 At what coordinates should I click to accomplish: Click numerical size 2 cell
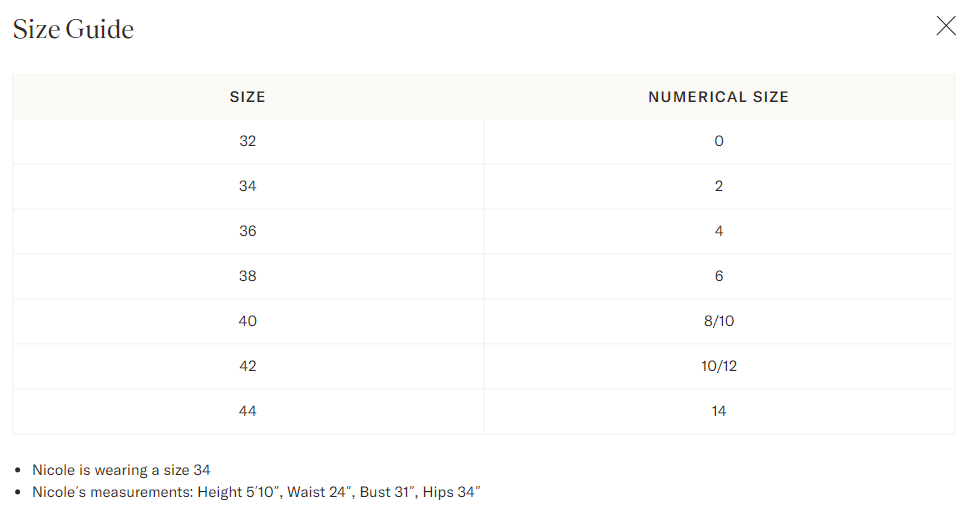pos(719,187)
